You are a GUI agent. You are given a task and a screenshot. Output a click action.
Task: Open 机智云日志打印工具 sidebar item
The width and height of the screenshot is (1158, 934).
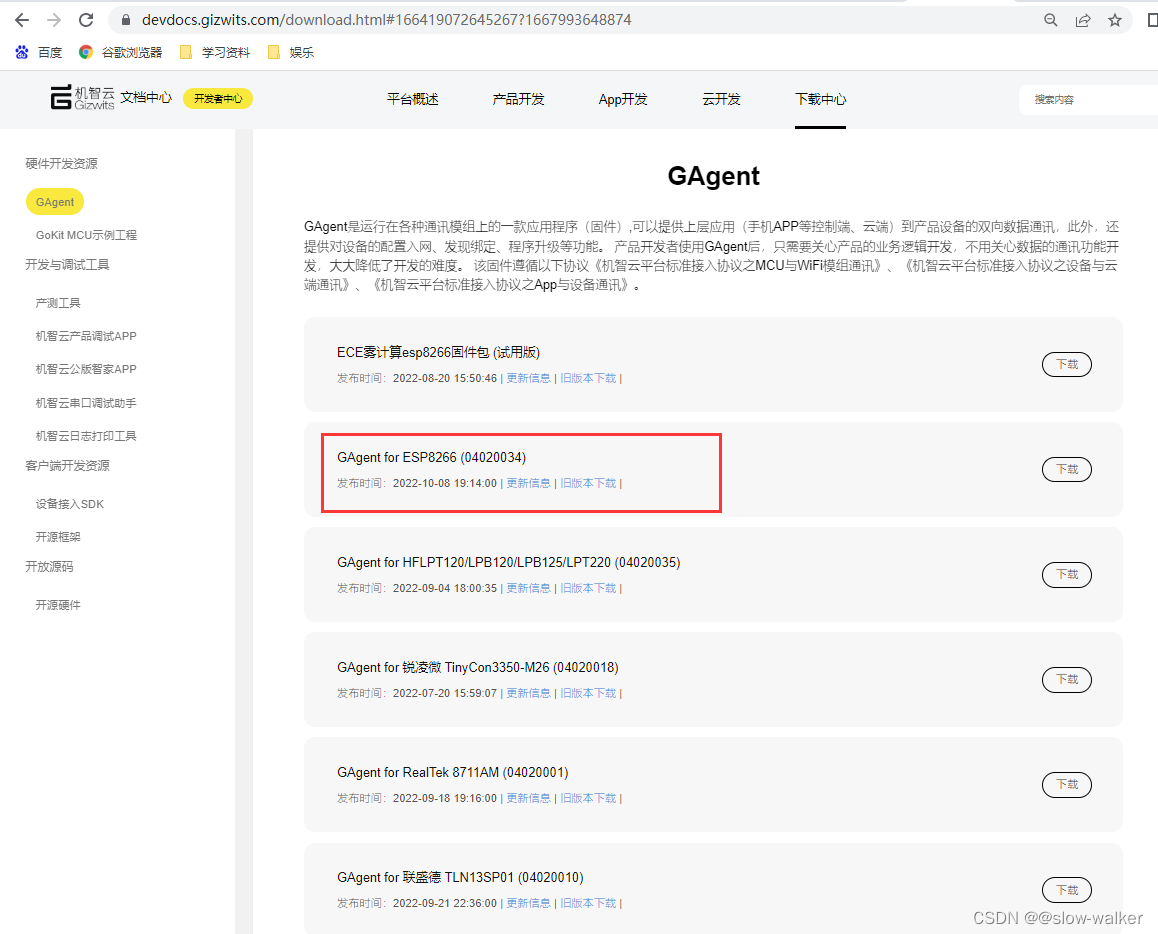click(86, 436)
